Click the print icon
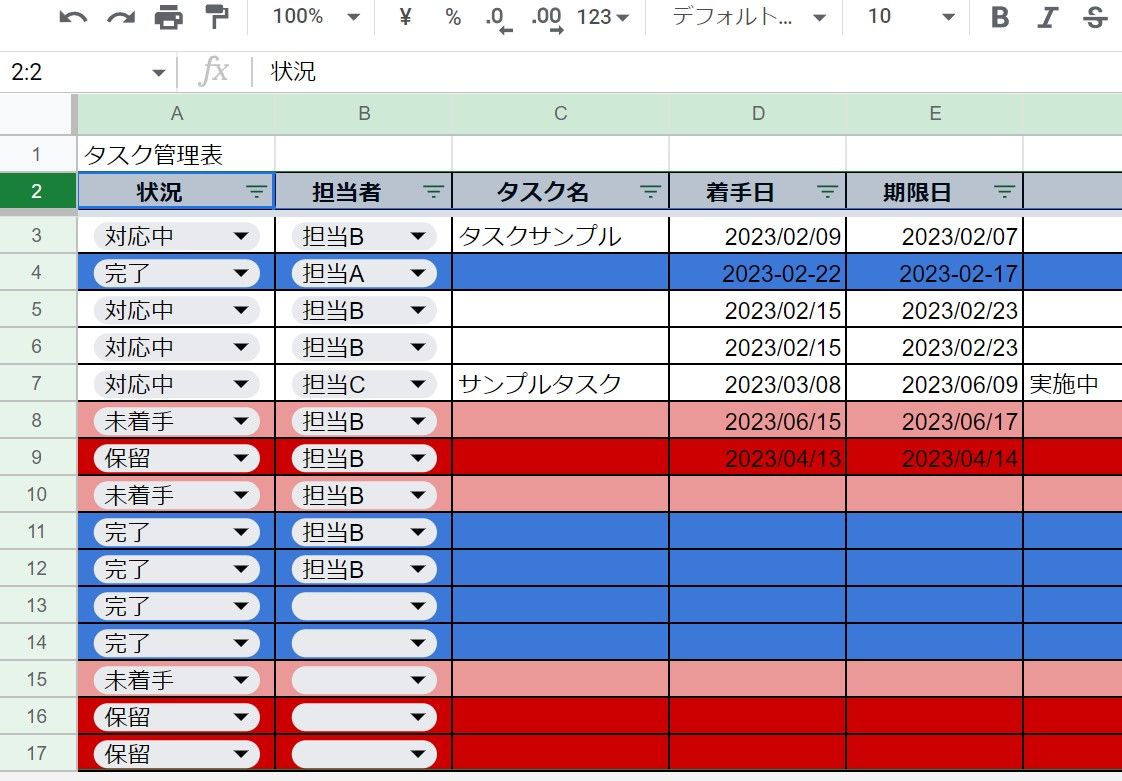 click(x=168, y=16)
